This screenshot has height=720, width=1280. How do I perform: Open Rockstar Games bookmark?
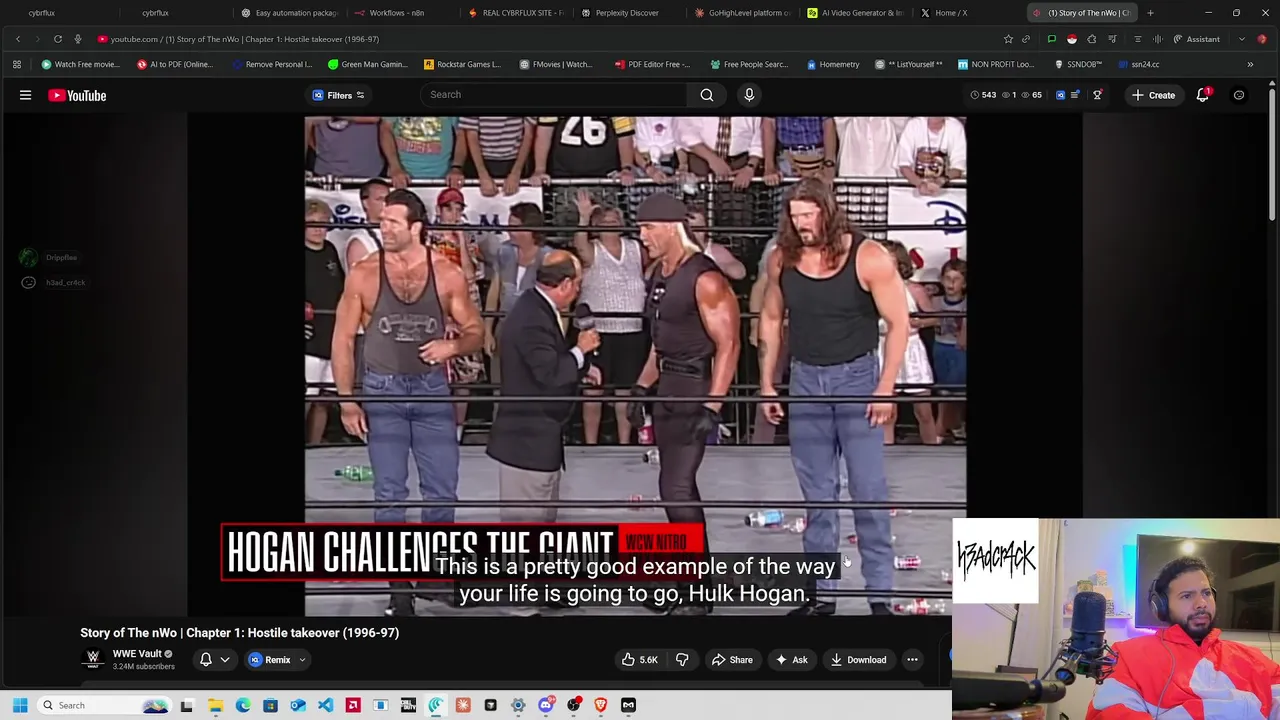(462, 64)
